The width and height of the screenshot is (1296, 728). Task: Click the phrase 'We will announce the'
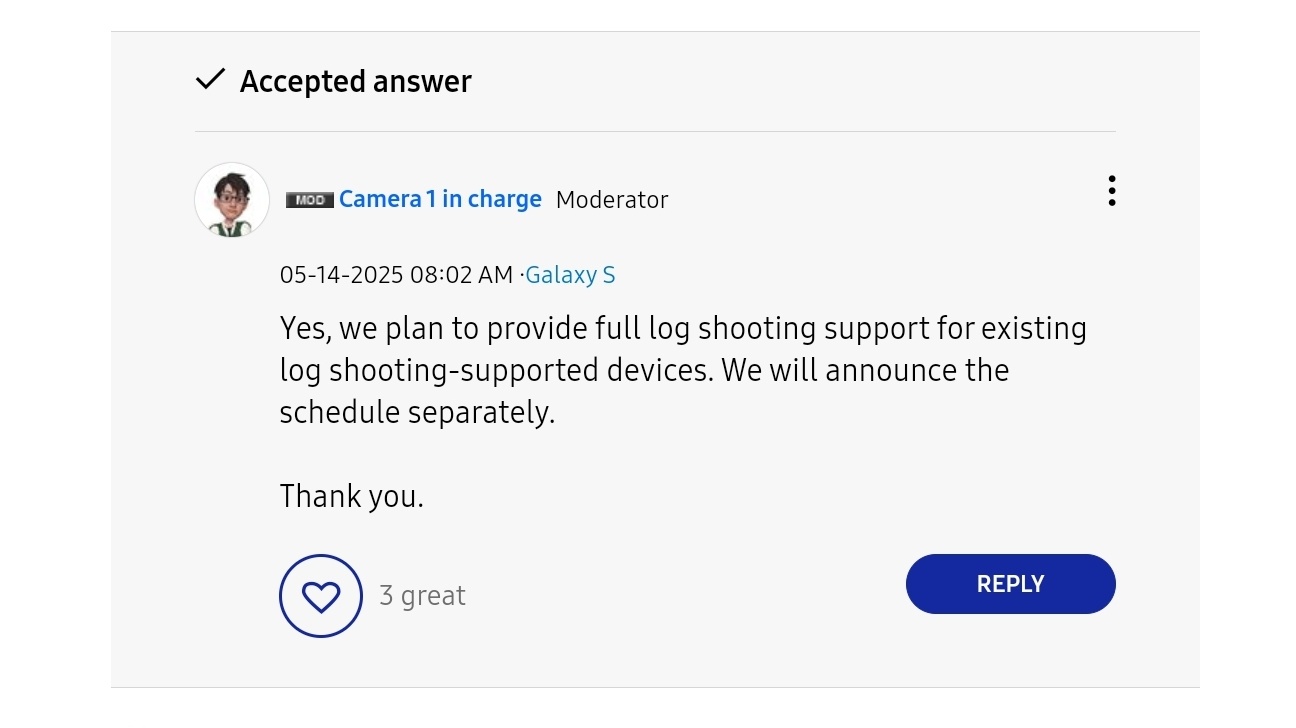(x=865, y=371)
